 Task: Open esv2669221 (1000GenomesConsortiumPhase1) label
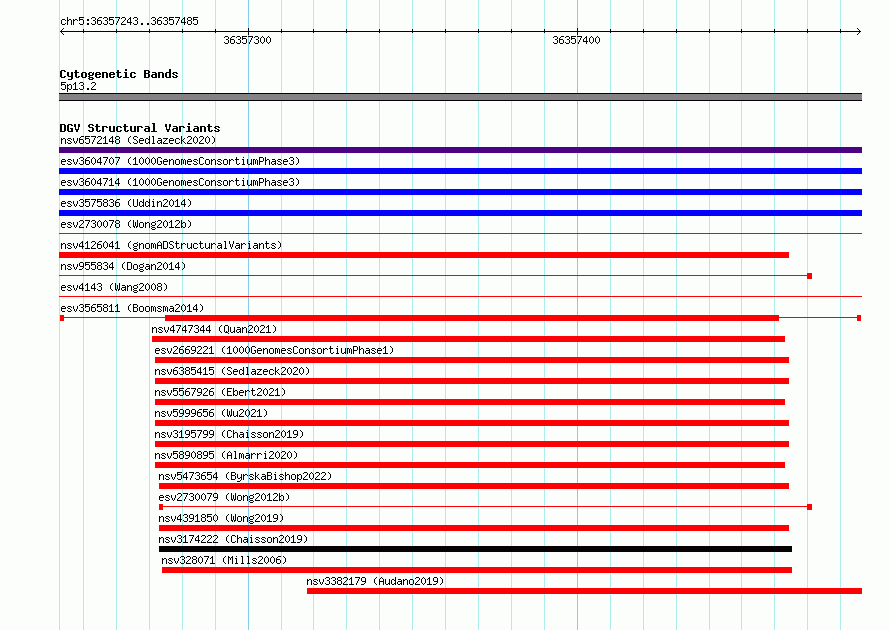274,350
